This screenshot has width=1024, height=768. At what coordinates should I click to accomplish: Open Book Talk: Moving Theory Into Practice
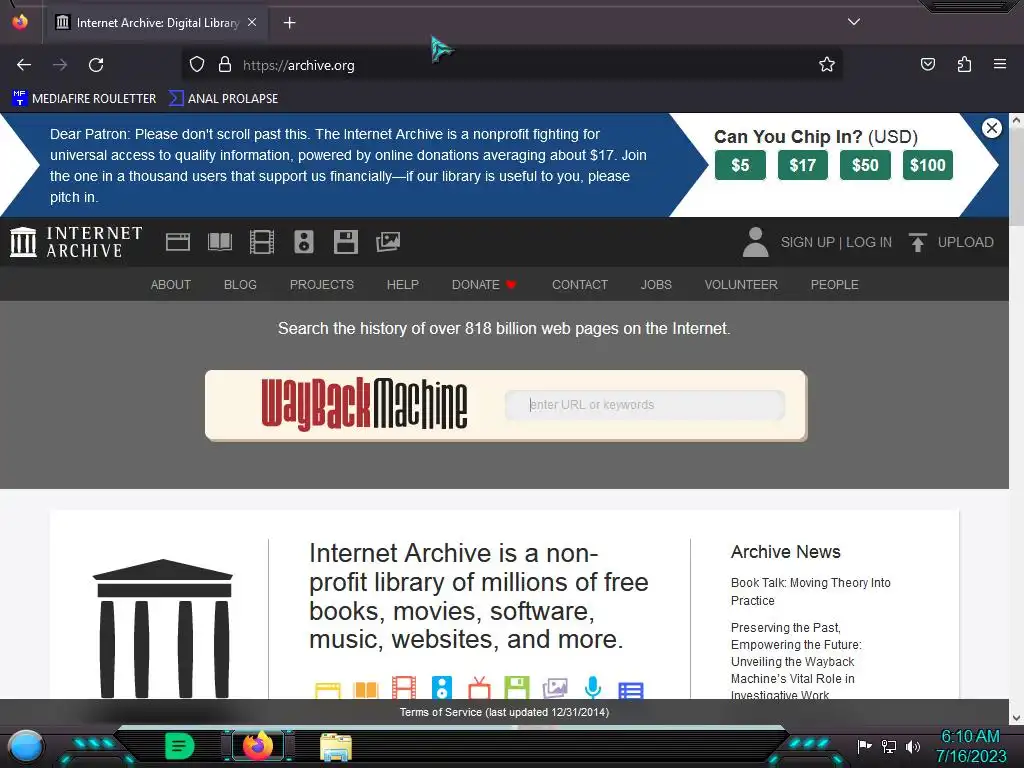point(810,591)
